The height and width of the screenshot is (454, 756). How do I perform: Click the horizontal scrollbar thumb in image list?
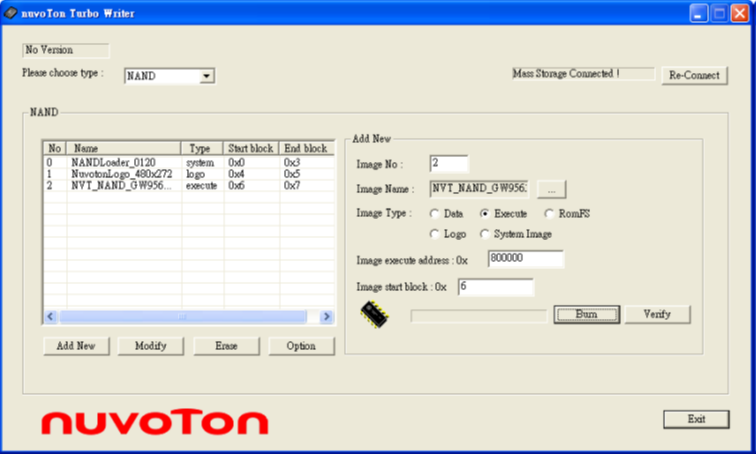(182, 317)
